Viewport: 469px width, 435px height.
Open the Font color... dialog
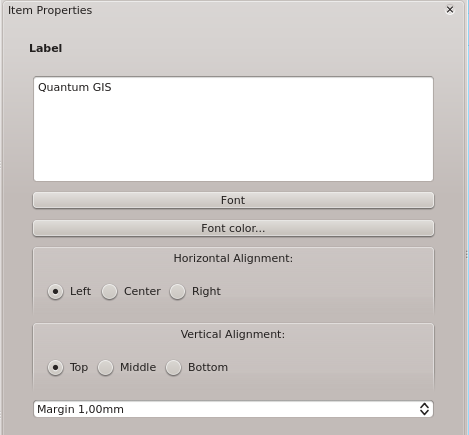click(233, 228)
